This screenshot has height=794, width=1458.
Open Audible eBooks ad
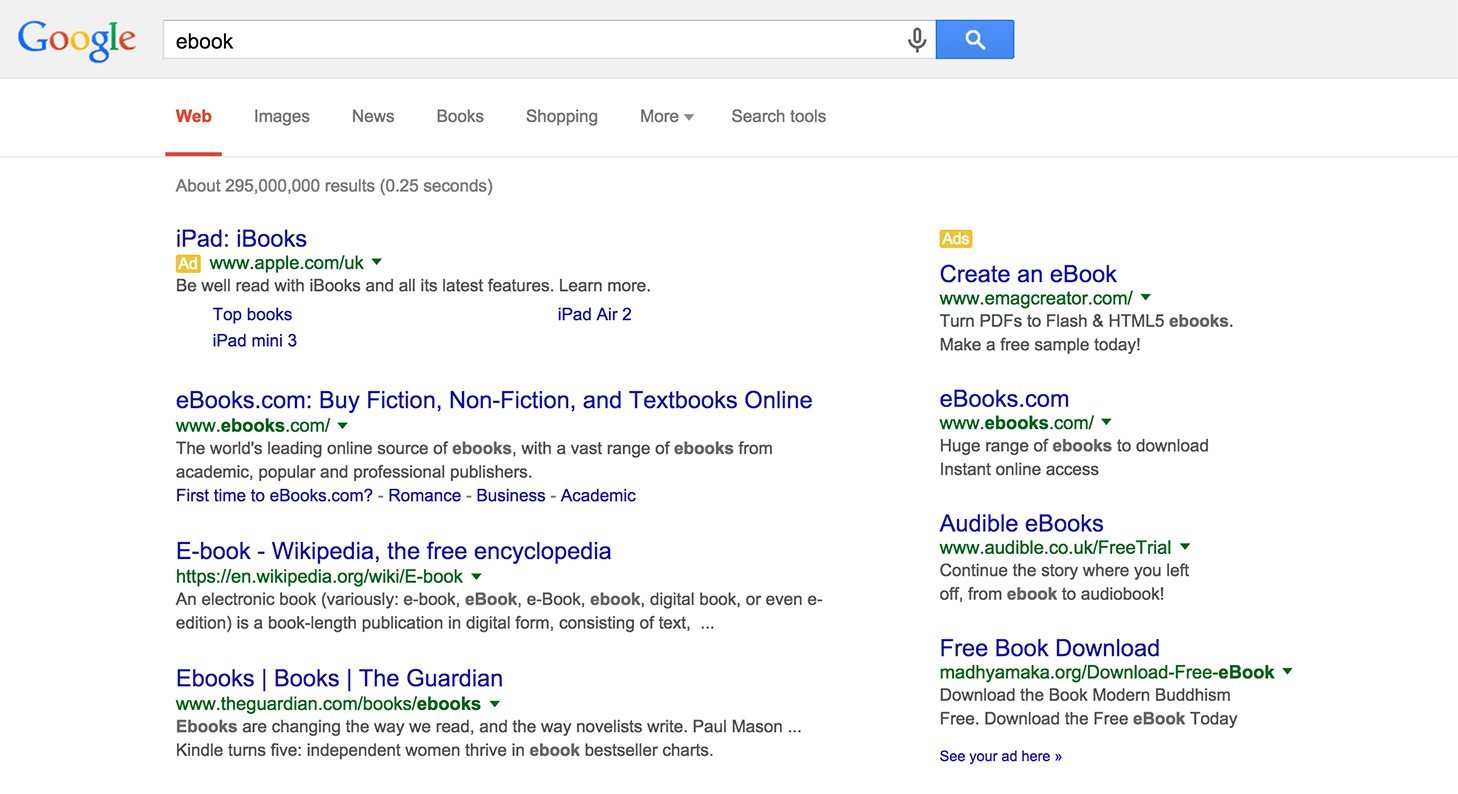(x=1021, y=523)
